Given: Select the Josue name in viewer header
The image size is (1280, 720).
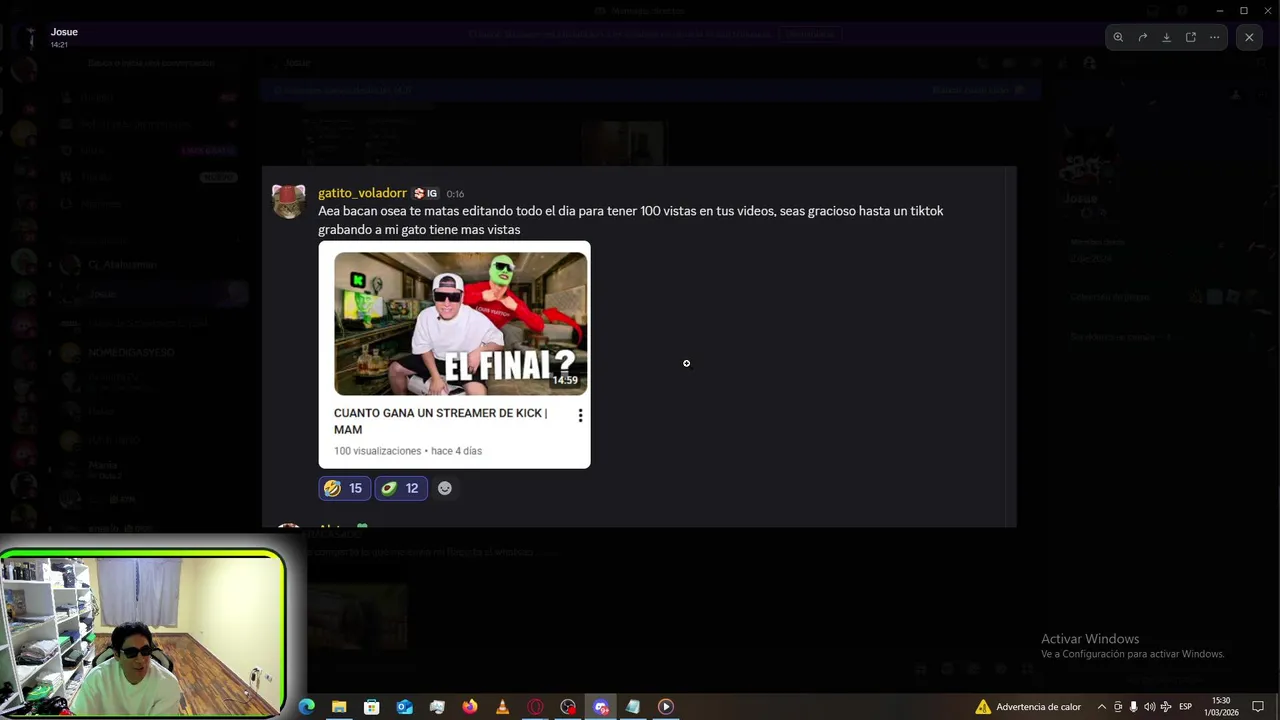Looking at the screenshot, I should (64, 32).
